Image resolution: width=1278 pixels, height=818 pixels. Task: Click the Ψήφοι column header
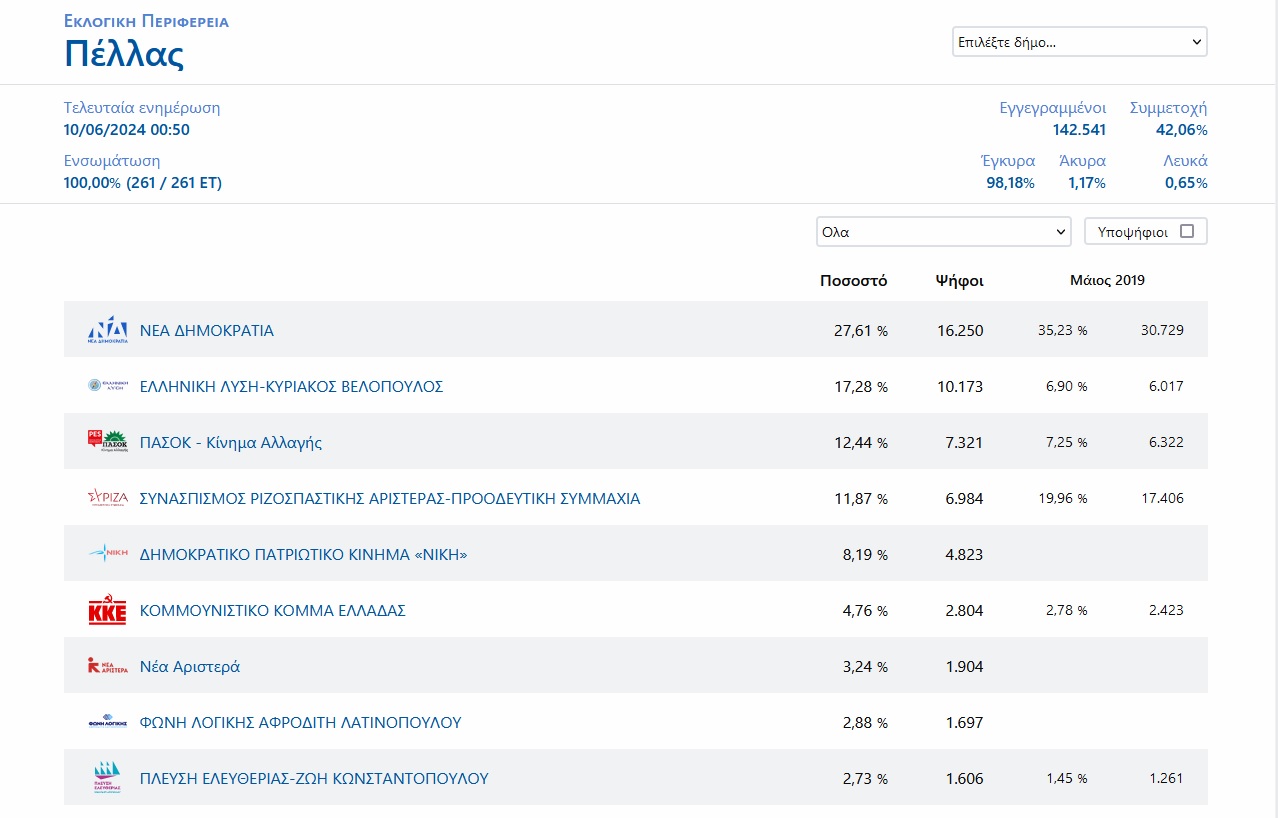959,281
